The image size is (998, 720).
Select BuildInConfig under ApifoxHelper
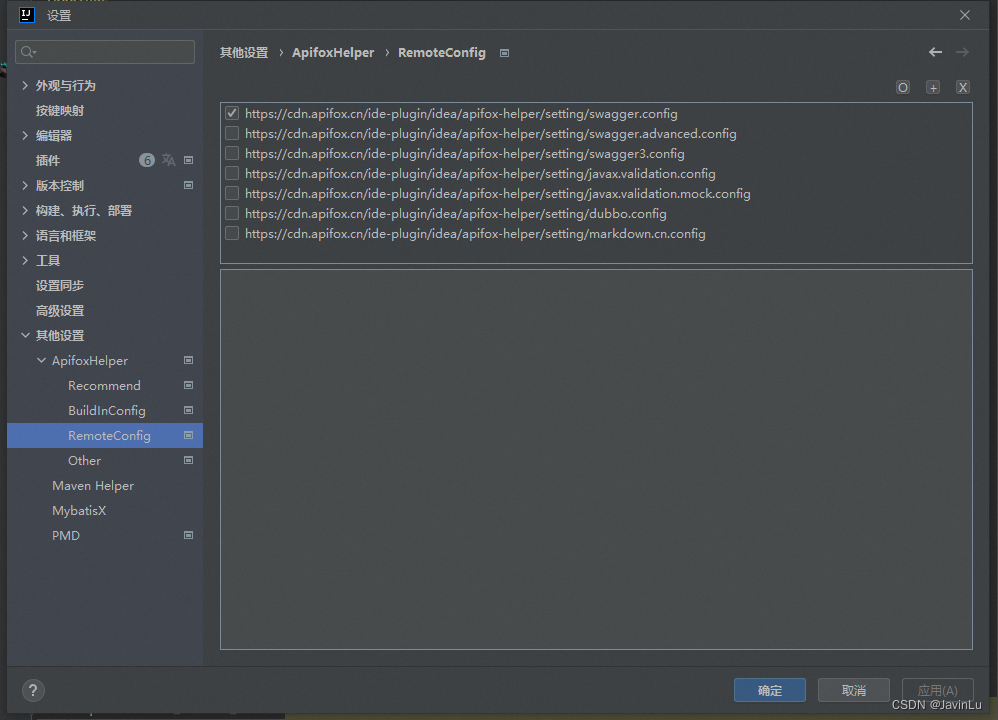[x=107, y=411]
